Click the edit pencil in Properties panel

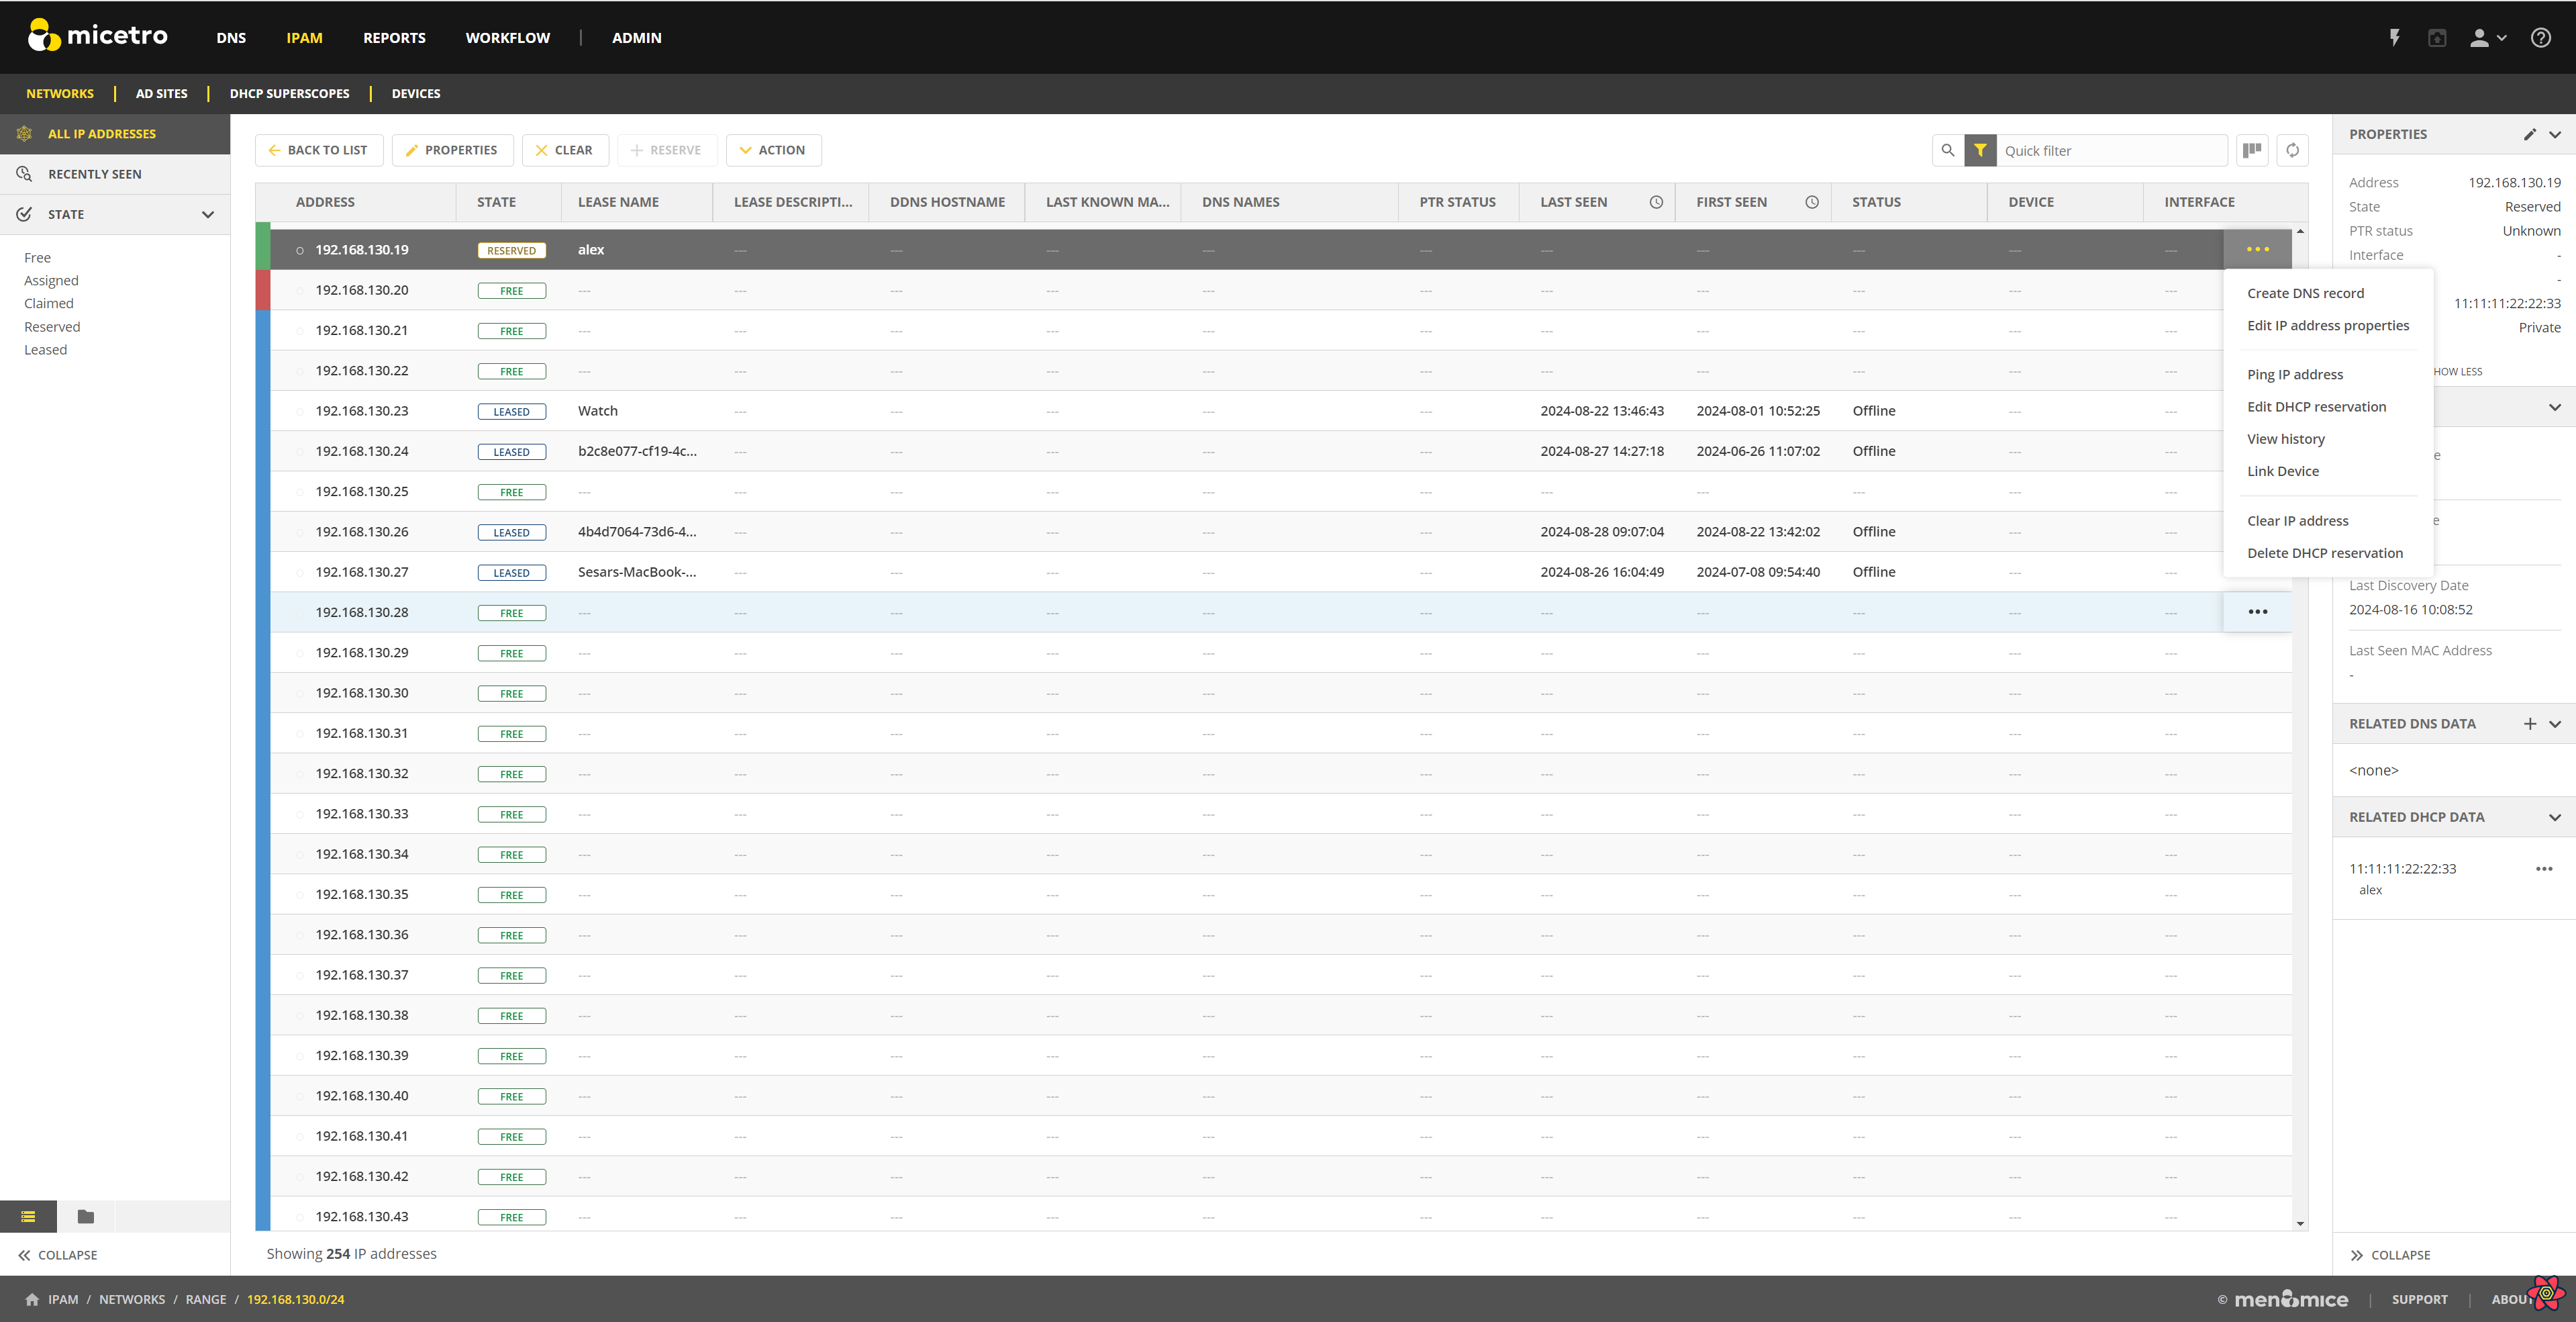2529,134
